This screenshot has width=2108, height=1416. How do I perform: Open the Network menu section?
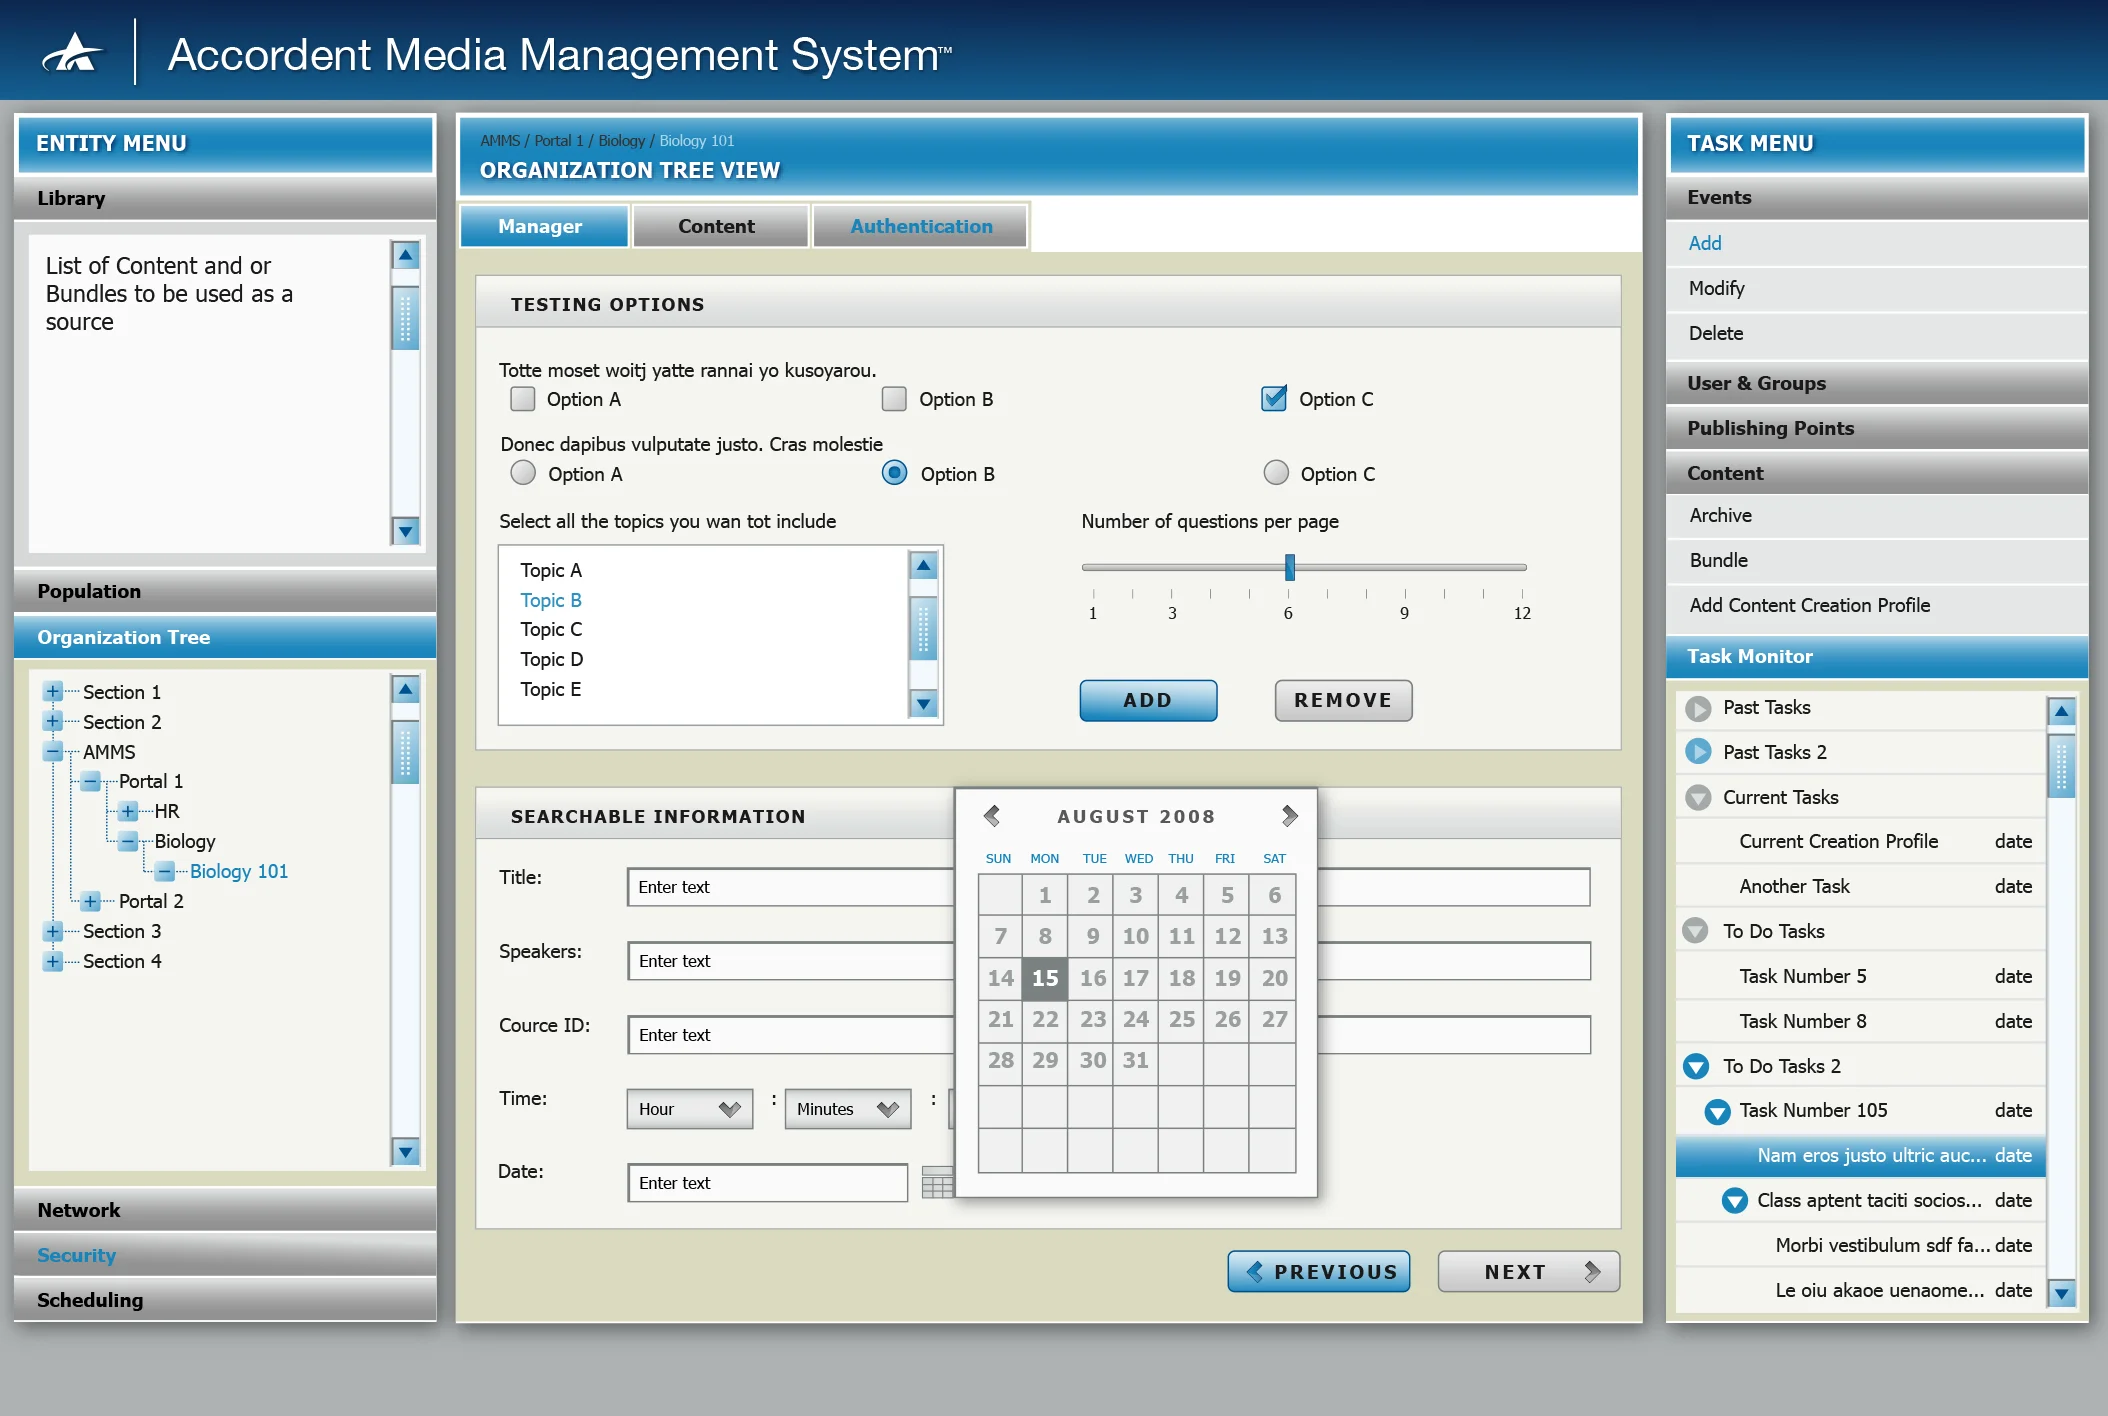pos(225,1210)
